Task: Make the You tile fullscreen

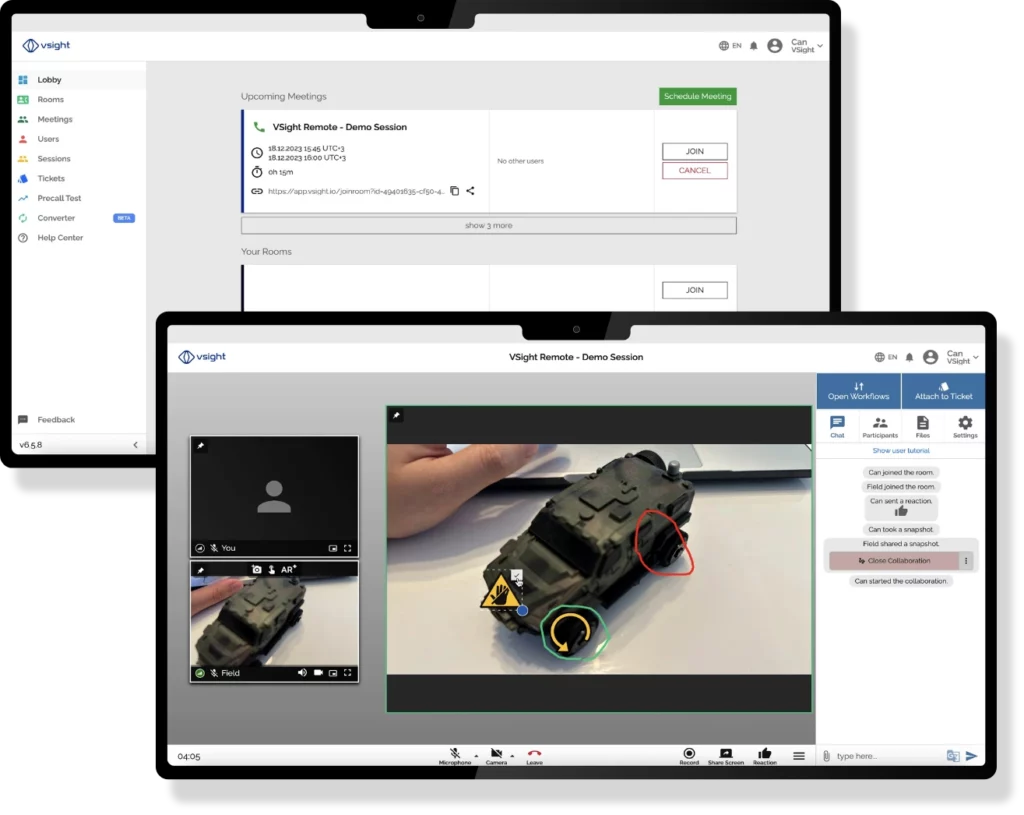Action: [x=347, y=548]
